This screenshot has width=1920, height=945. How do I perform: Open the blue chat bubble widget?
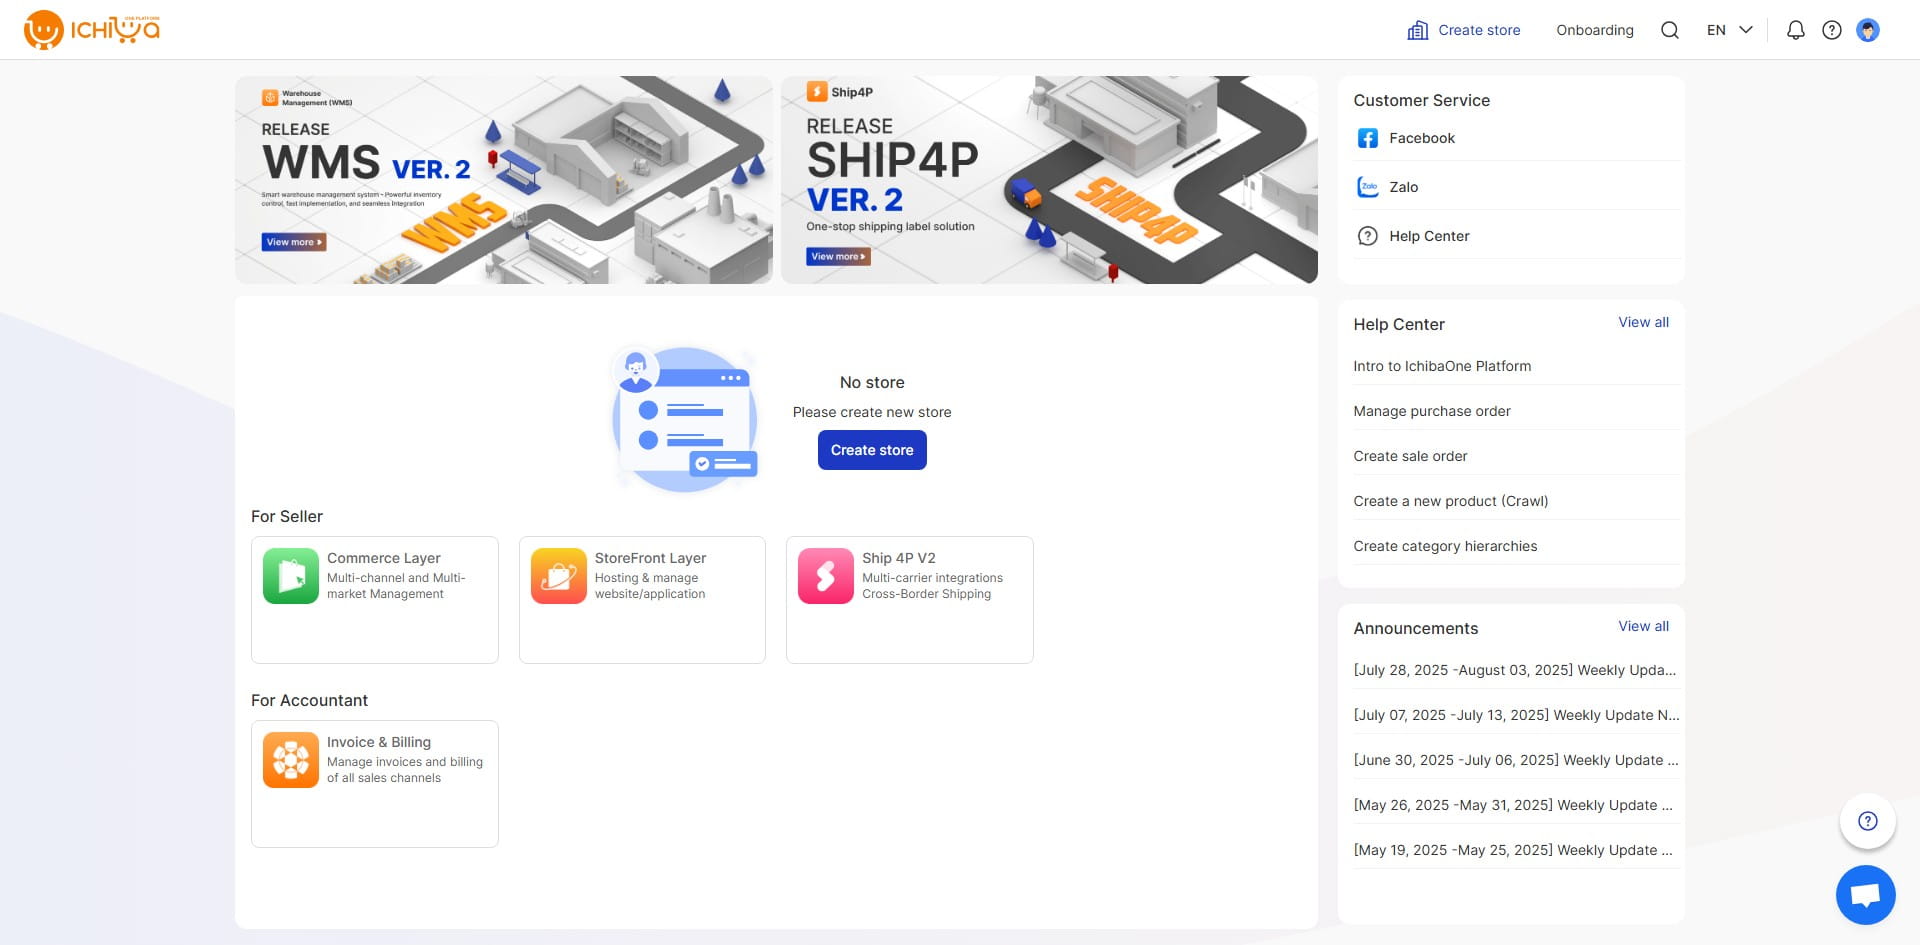click(x=1865, y=895)
